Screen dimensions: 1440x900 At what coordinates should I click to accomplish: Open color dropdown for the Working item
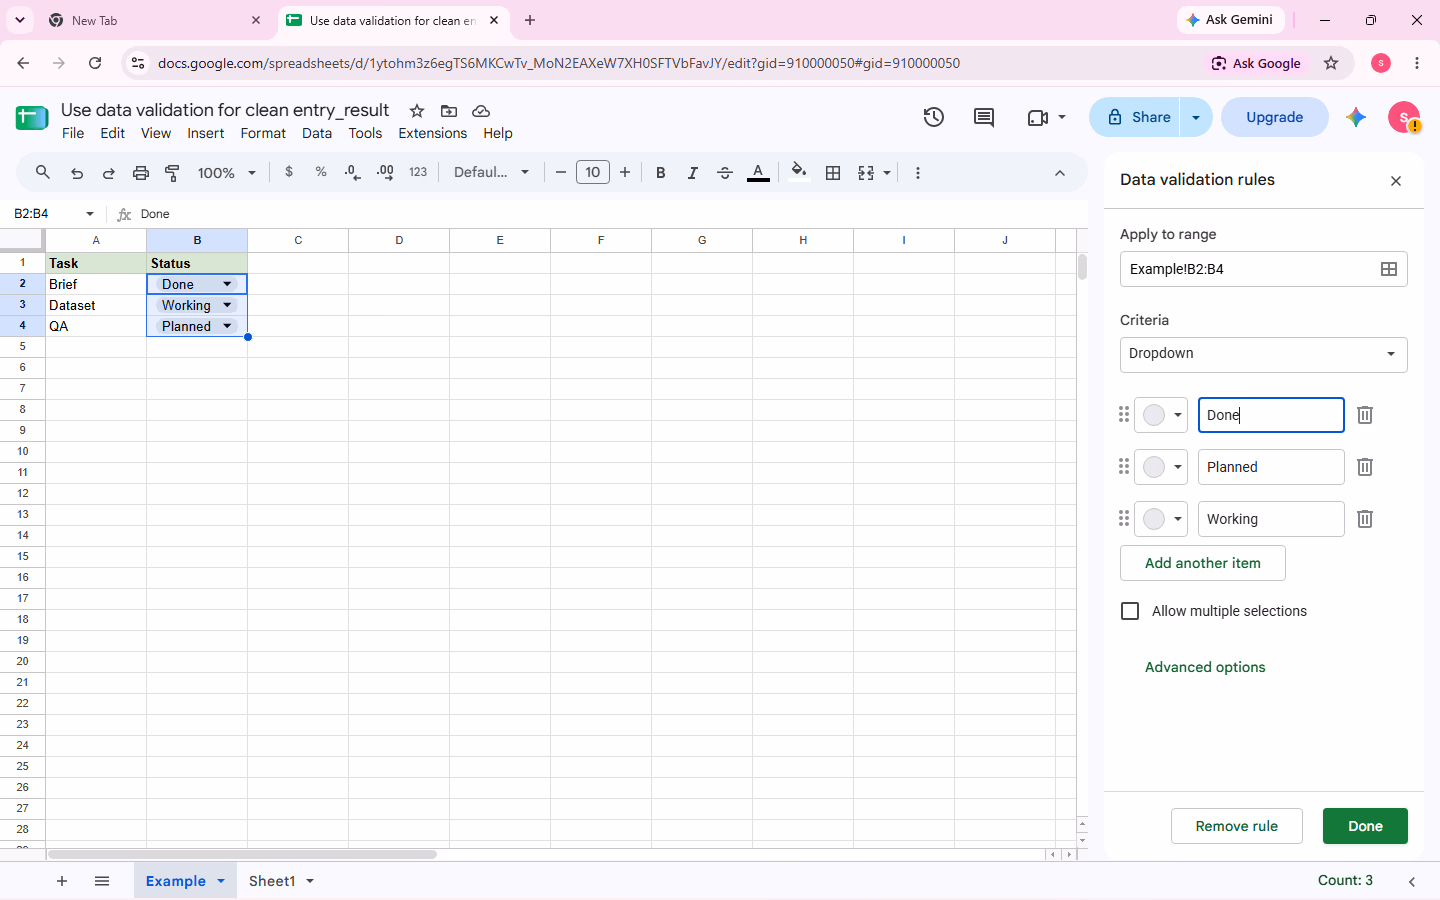(1161, 519)
